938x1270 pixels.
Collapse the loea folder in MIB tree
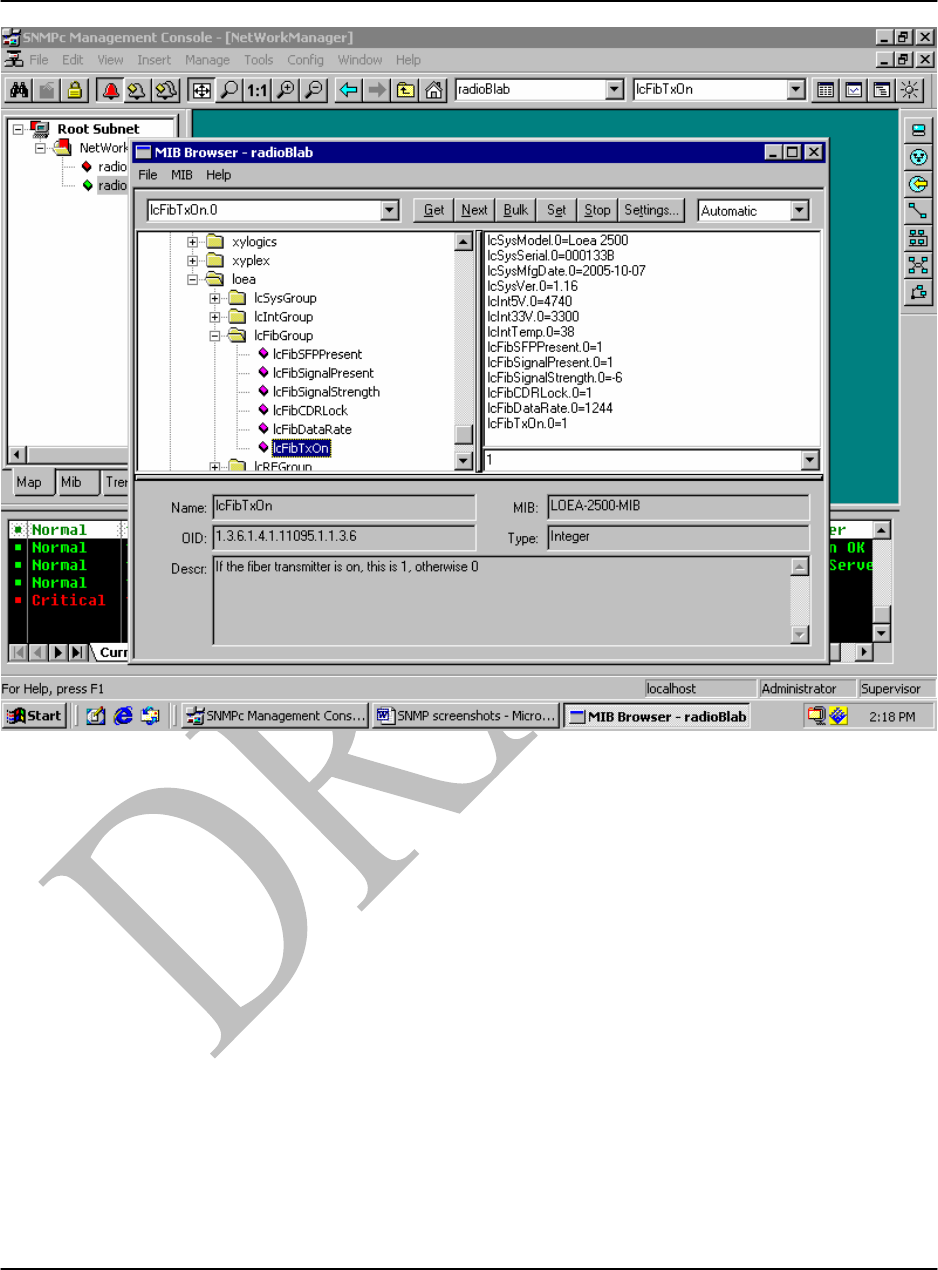tap(194, 280)
